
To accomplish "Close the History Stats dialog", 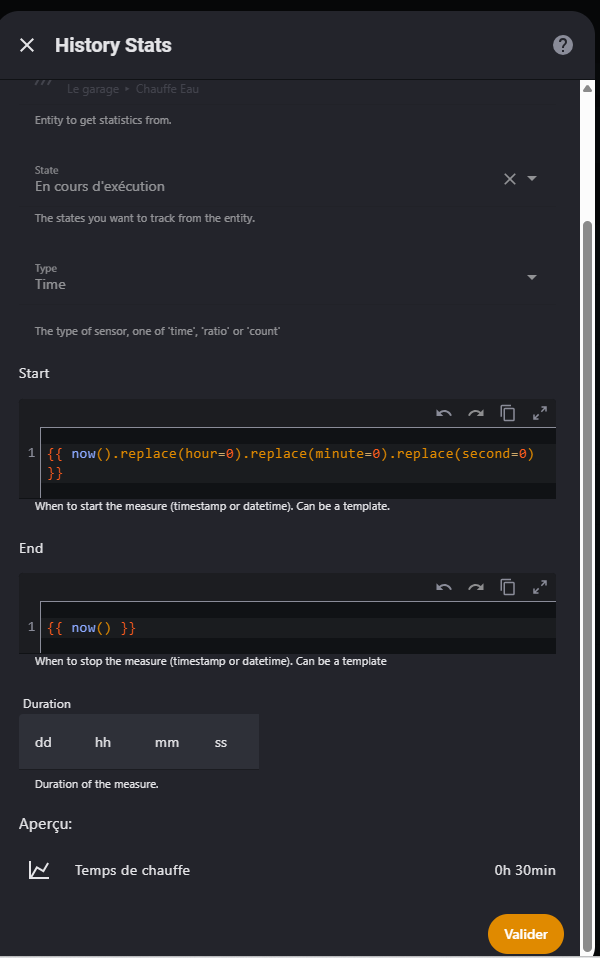I will [27, 45].
